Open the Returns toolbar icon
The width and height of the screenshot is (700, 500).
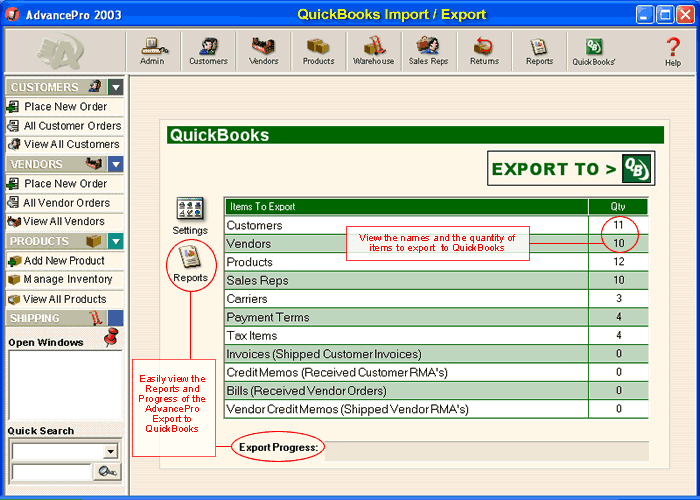tap(484, 51)
